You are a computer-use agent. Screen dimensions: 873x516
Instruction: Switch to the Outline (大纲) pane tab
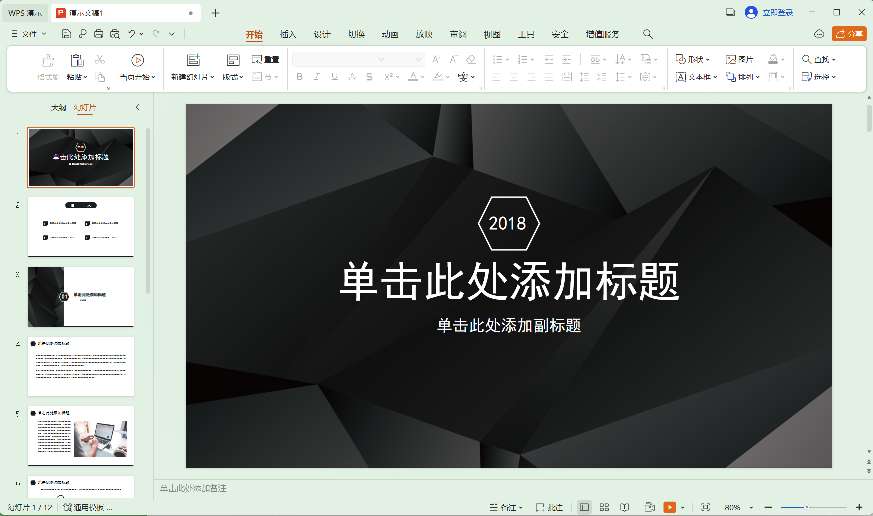coord(58,107)
